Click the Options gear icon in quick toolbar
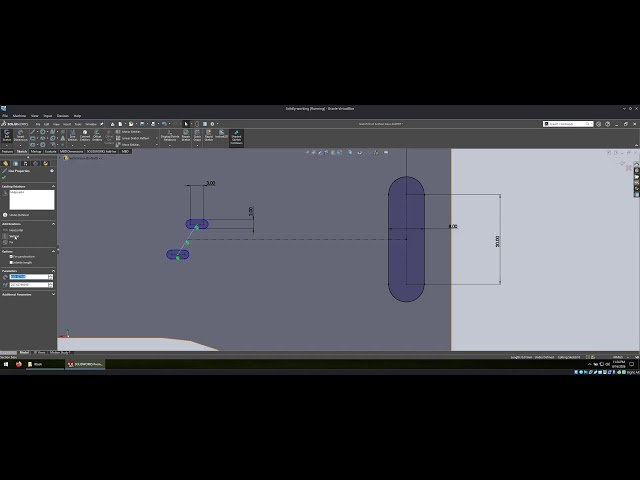 [212, 124]
